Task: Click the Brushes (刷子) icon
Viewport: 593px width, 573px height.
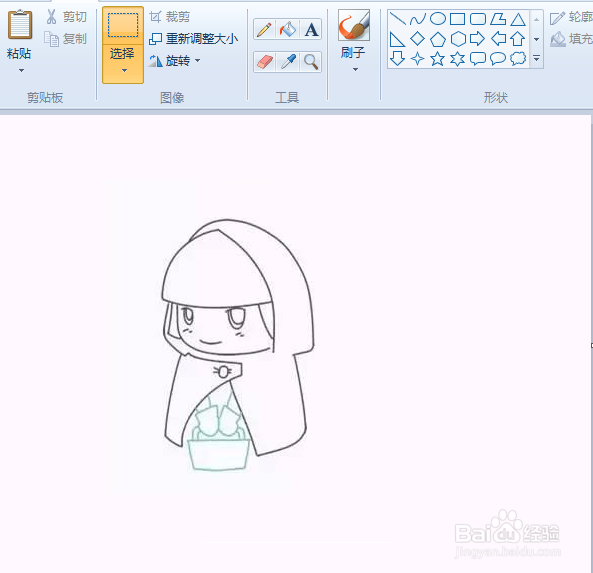Action: click(x=354, y=25)
